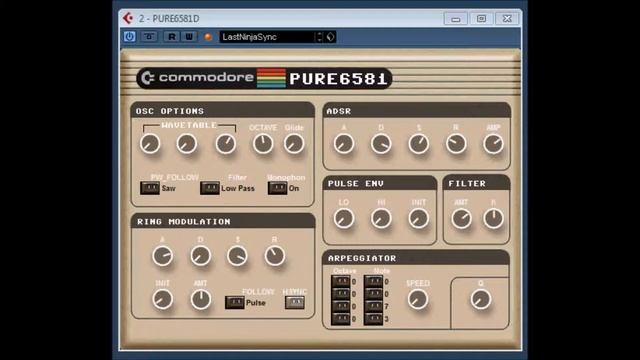640x360 pixels.
Task: Toggle the plugin power/bypass button
Action: click(129, 37)
